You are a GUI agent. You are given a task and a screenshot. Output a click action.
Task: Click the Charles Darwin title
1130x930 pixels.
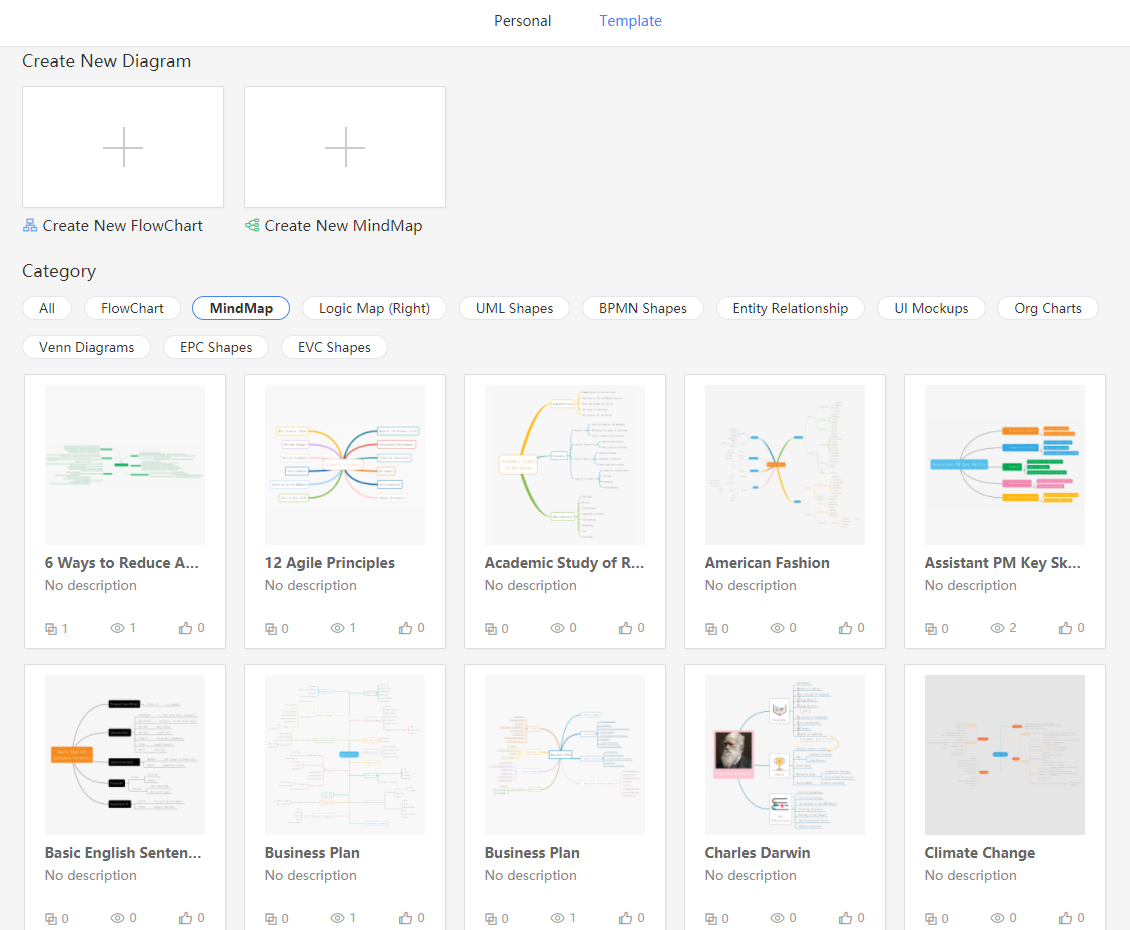(x=757, y=852)
